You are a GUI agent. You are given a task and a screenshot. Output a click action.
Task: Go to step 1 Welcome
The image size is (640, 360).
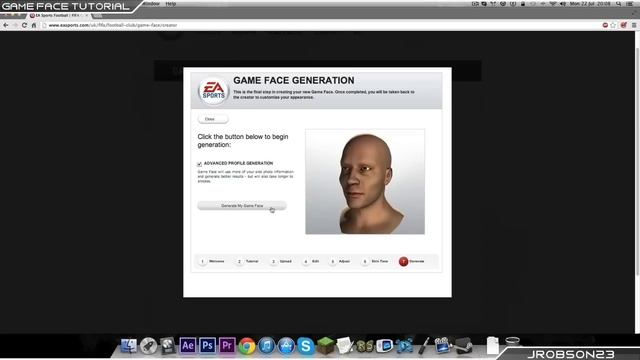pyautogui.click(x=212, y=261)
